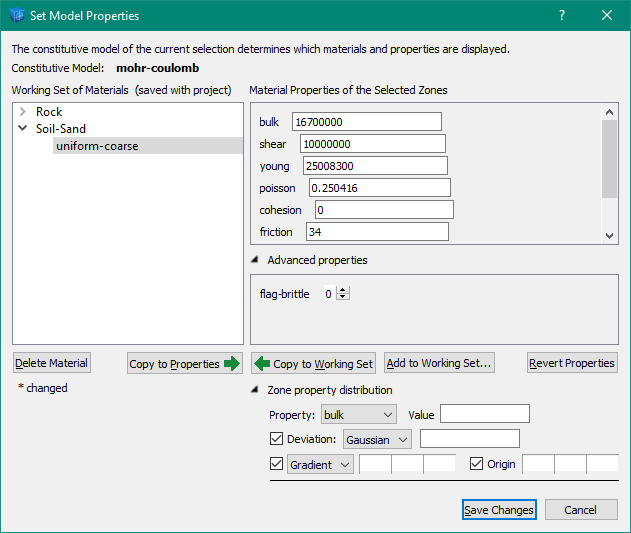This screenshot has width=631, height=533.
Task: Select the uniform-coarse material
Action: pyautogui.click(x=97, y=146)
